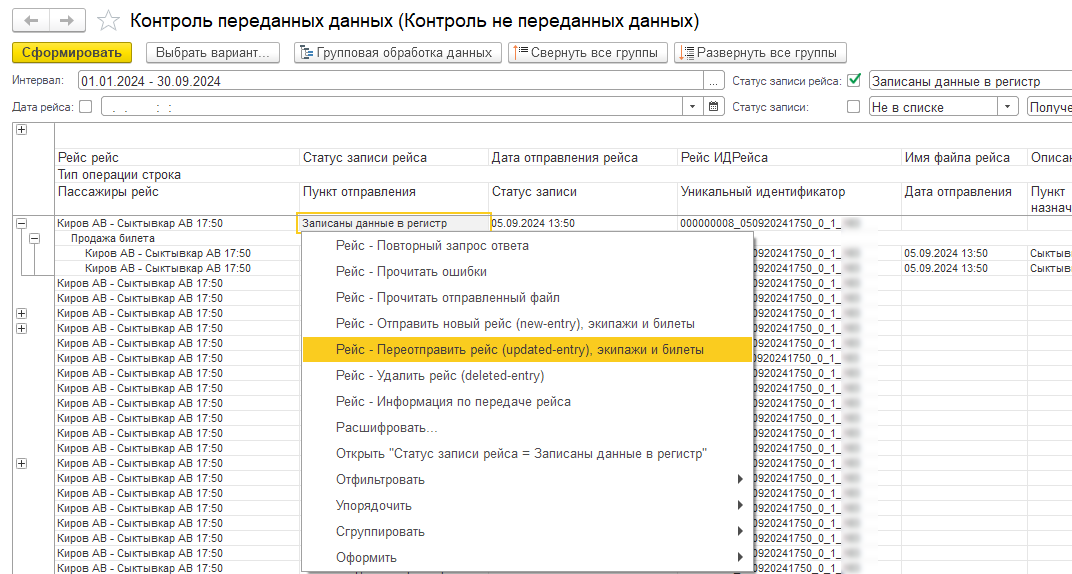Click the Интервал date range field
The height and width of the screenshot is (574, 1072).
(x=390, y=81)
